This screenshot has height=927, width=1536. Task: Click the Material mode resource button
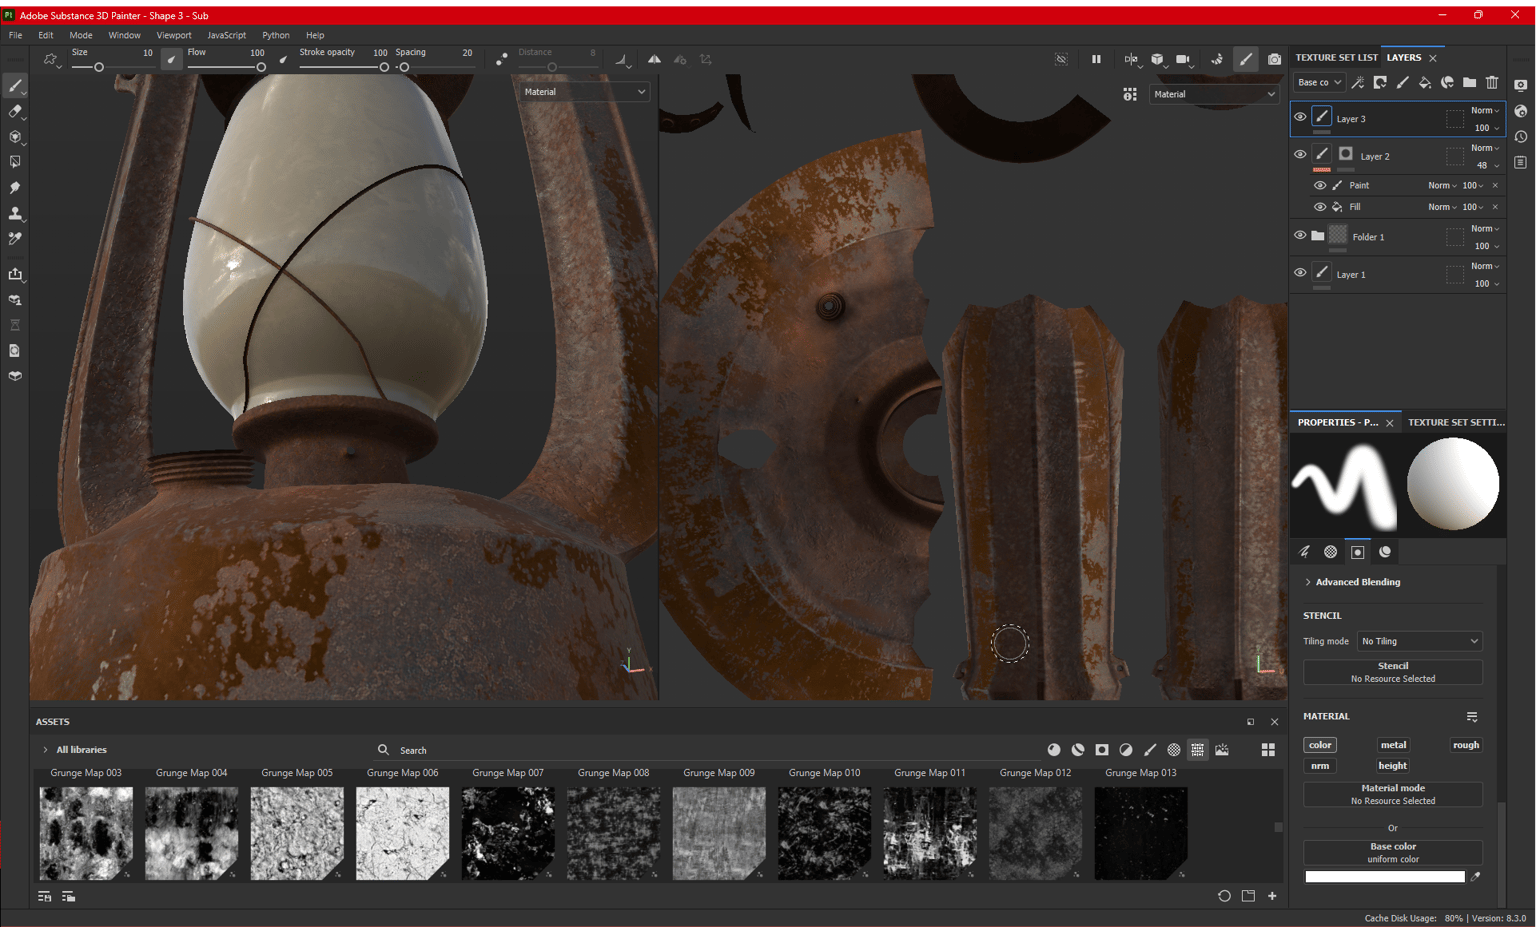coord(1392,794)
